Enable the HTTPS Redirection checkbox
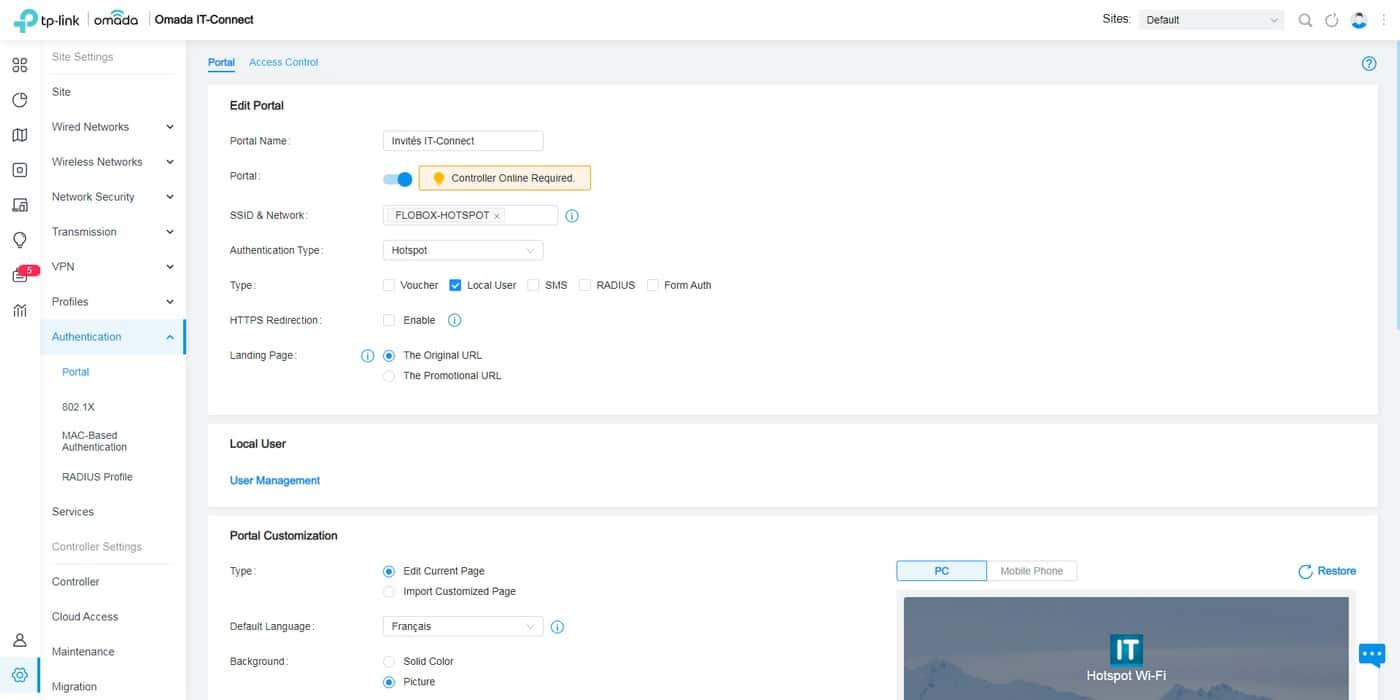The width and height of the screenshot is (1400, 700). click(x=389, y=320)
